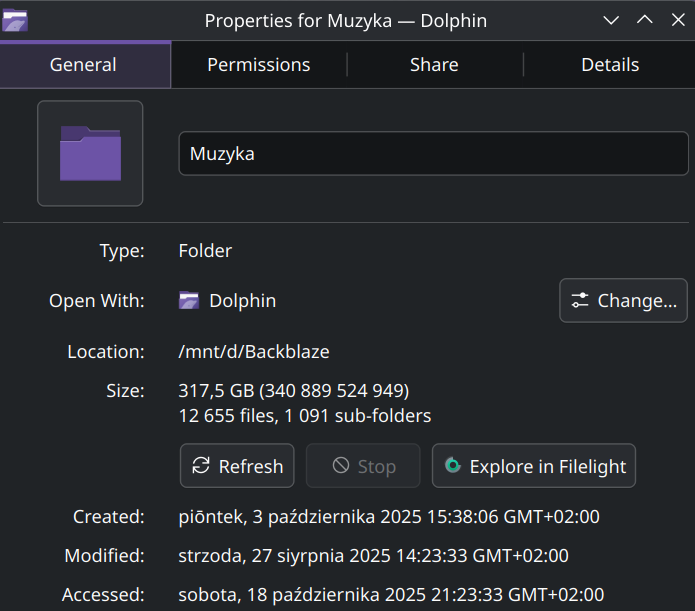Click the Stop button label
The image size is (695, 611).
point(377,466)
